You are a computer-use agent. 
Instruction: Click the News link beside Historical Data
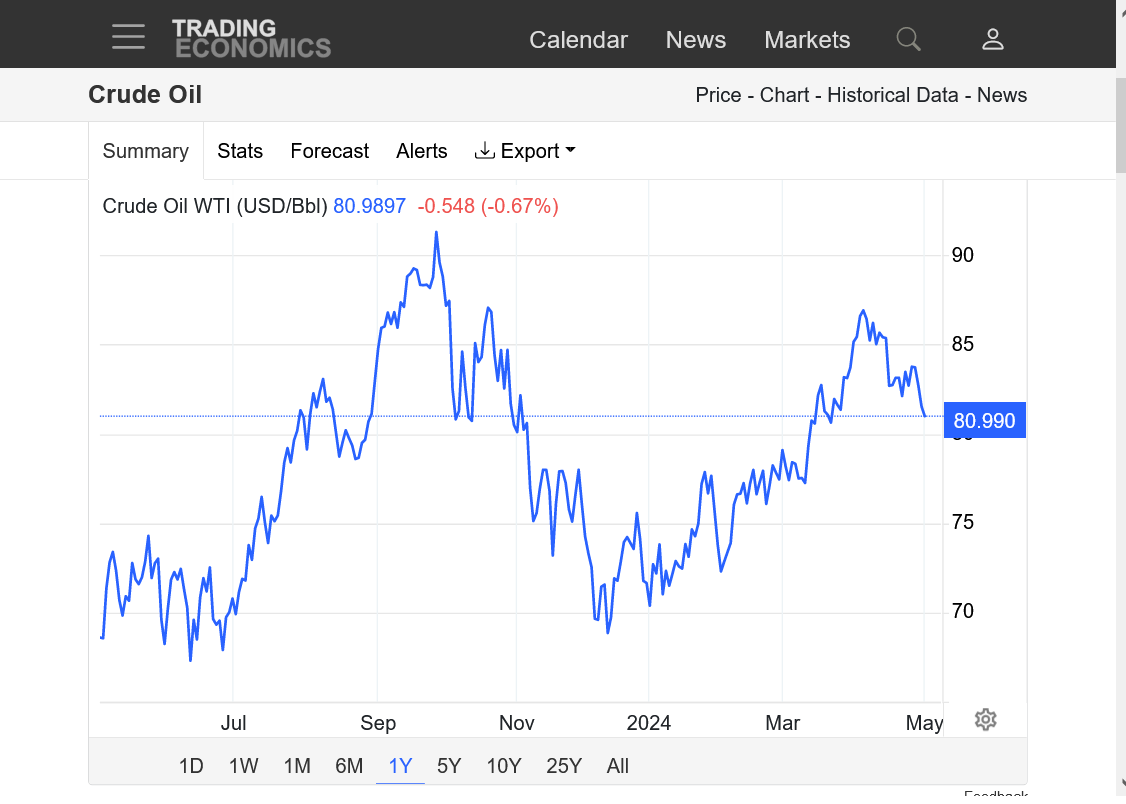tap(1002, 95)
